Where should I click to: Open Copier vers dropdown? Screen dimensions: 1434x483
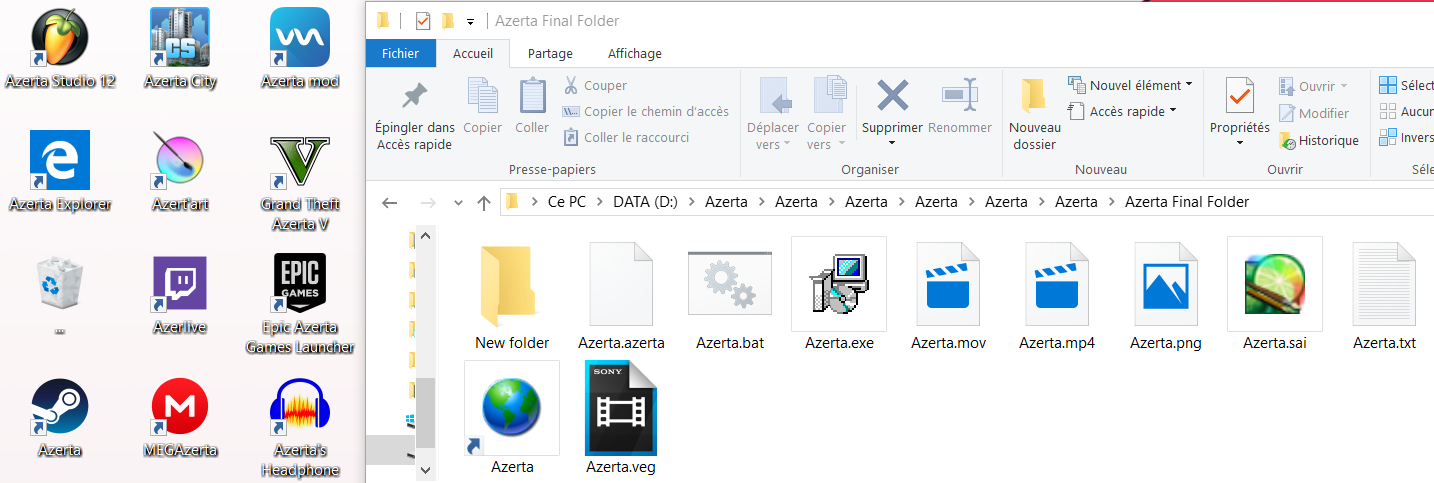pyautogui.click(x=826, y=114)
